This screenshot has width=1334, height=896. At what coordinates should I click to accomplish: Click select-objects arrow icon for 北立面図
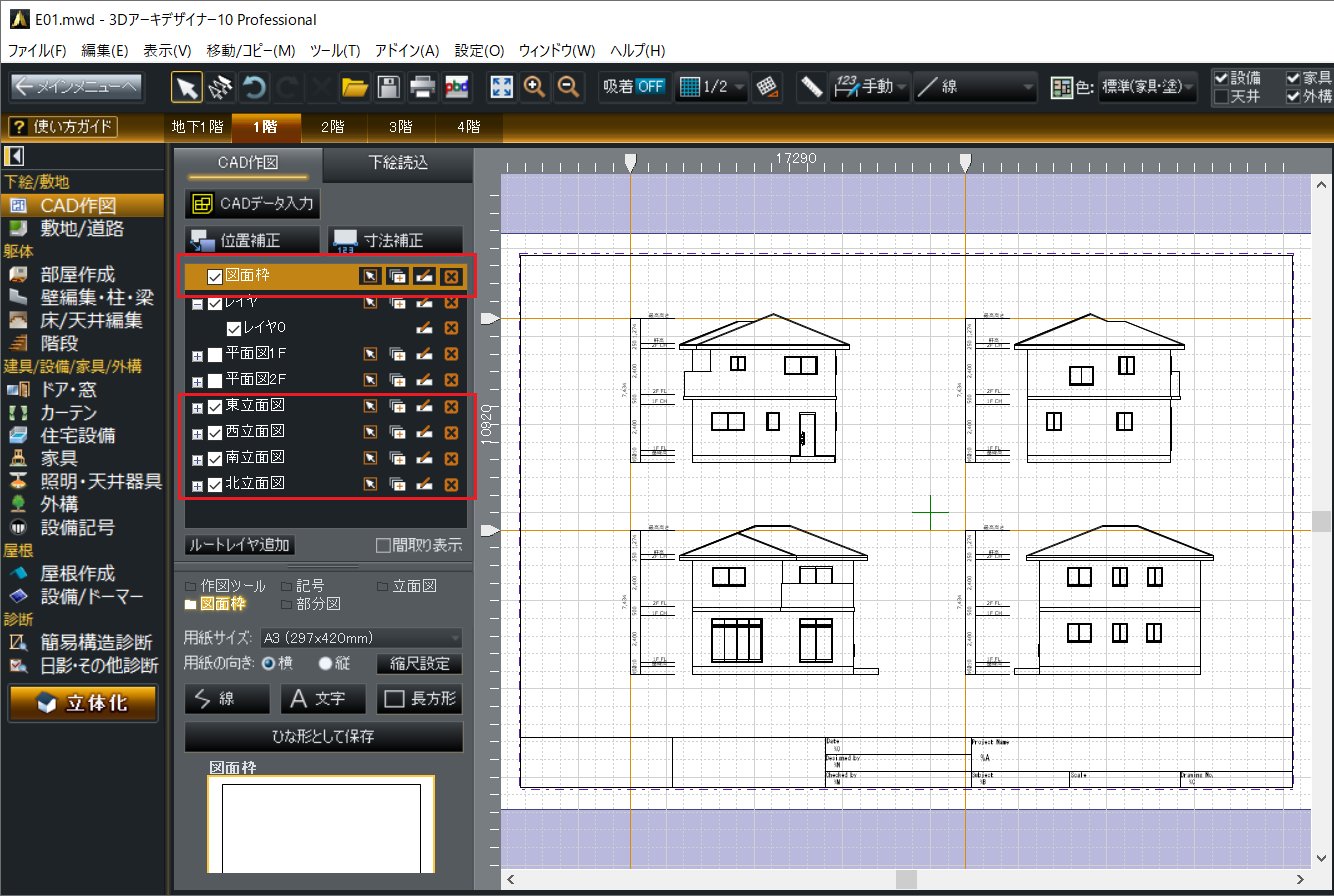click(370, 484)
